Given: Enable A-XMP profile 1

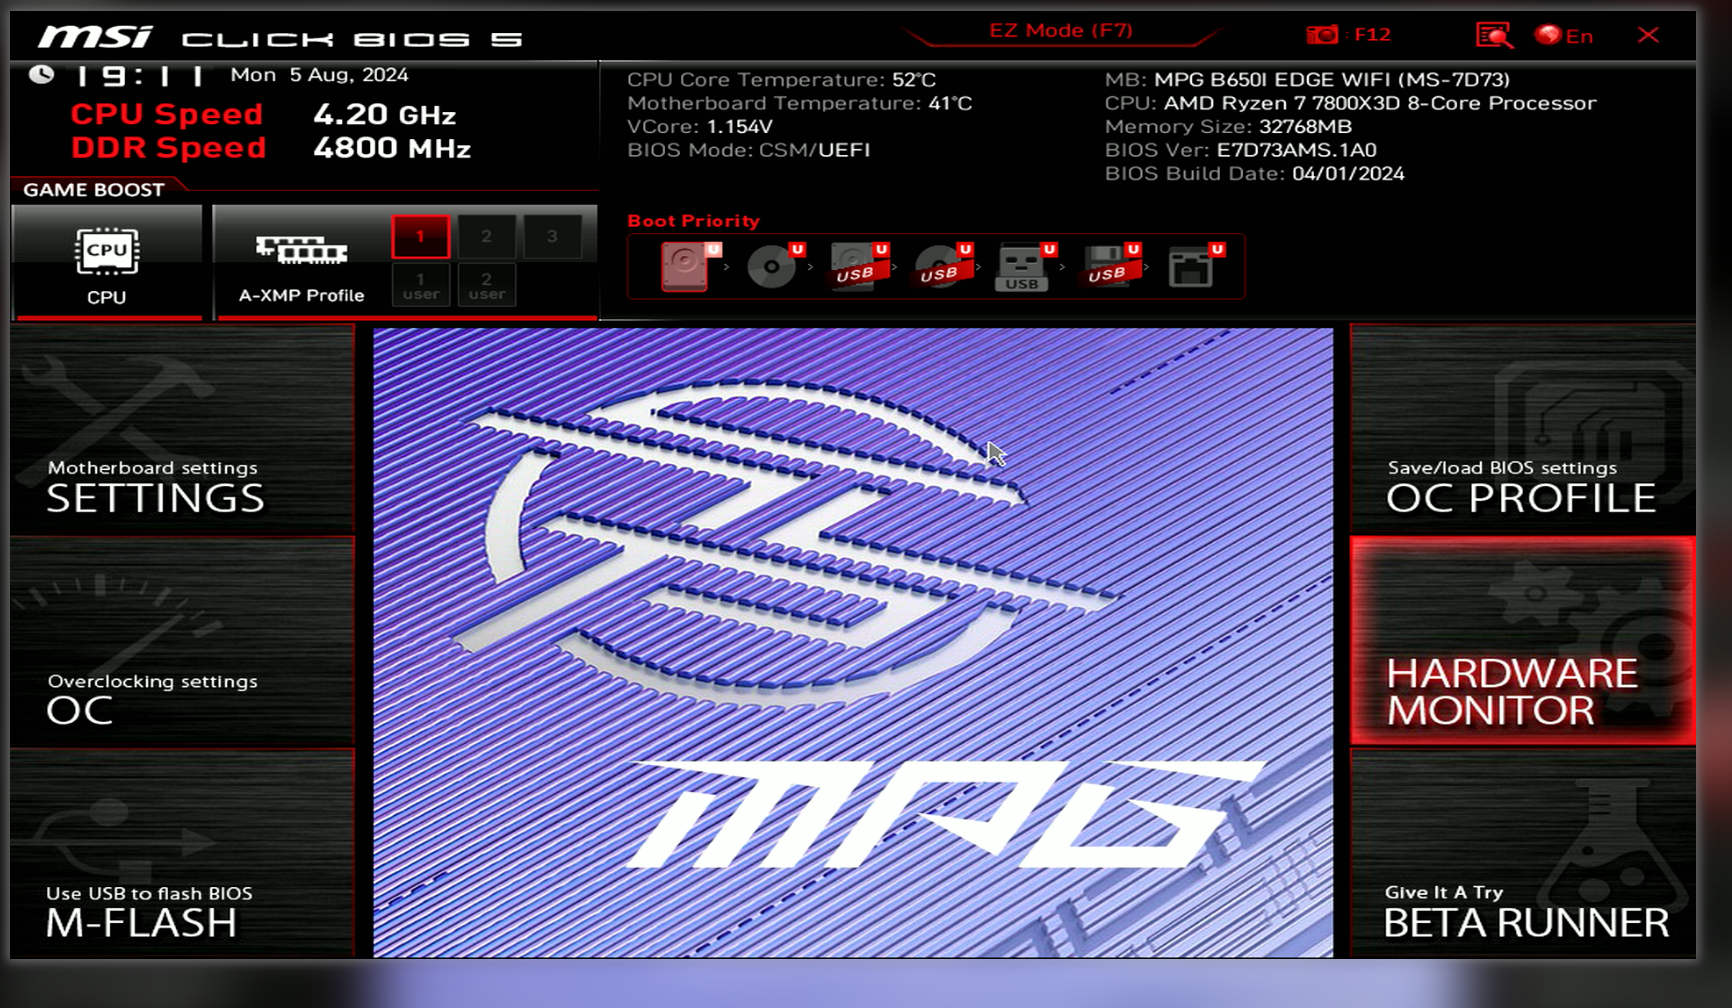Looking at the screenshot, I should [x=421, y=237].
